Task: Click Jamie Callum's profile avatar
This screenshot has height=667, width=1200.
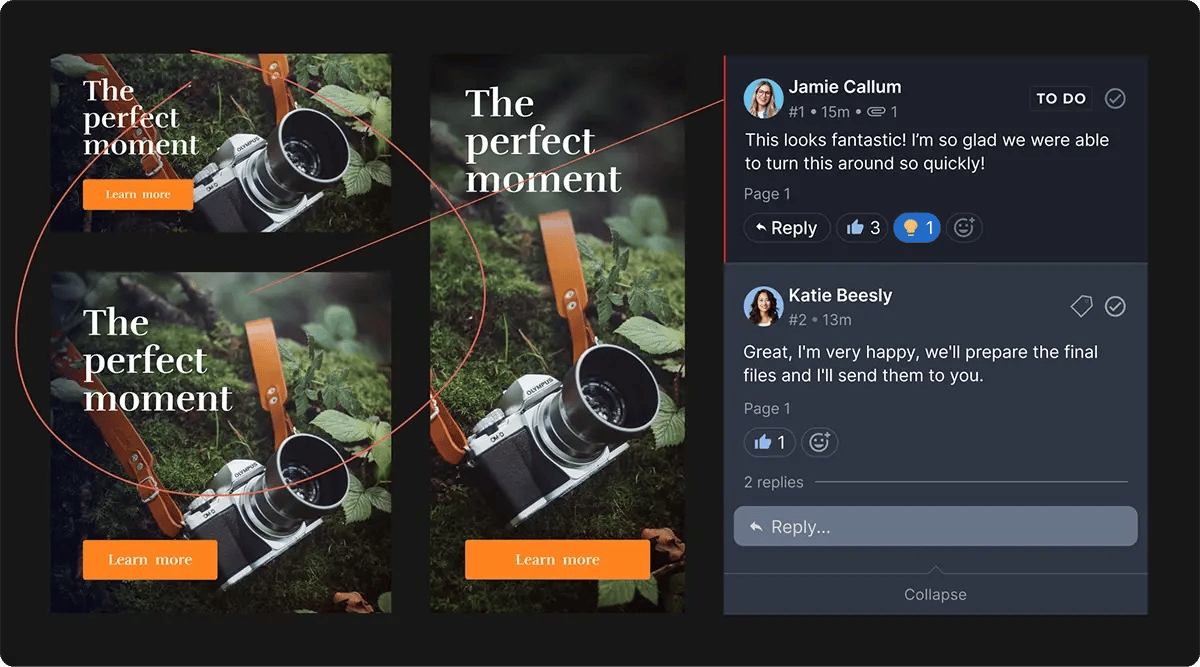Action: tap(763, 98)
